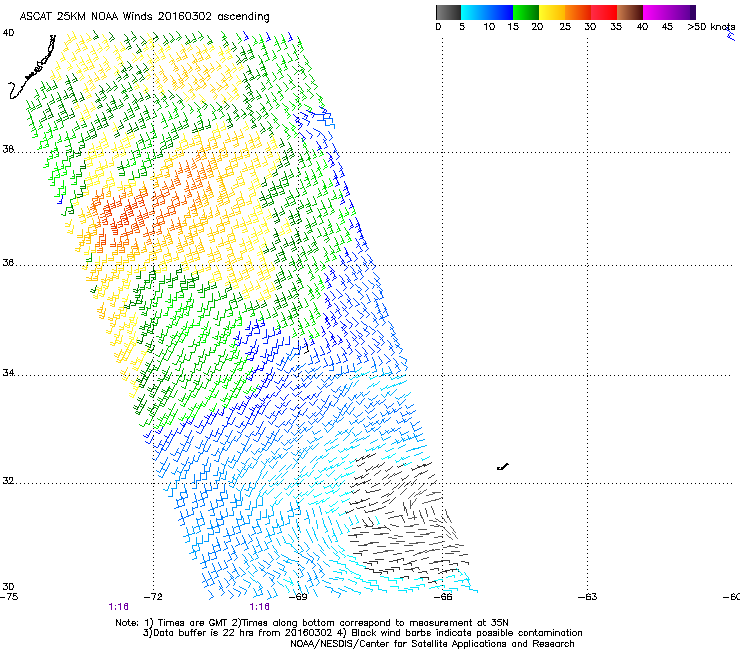Click the '>50 knots' legend label
The height and width of the screenshot is (650, 740).
point(711,27)
